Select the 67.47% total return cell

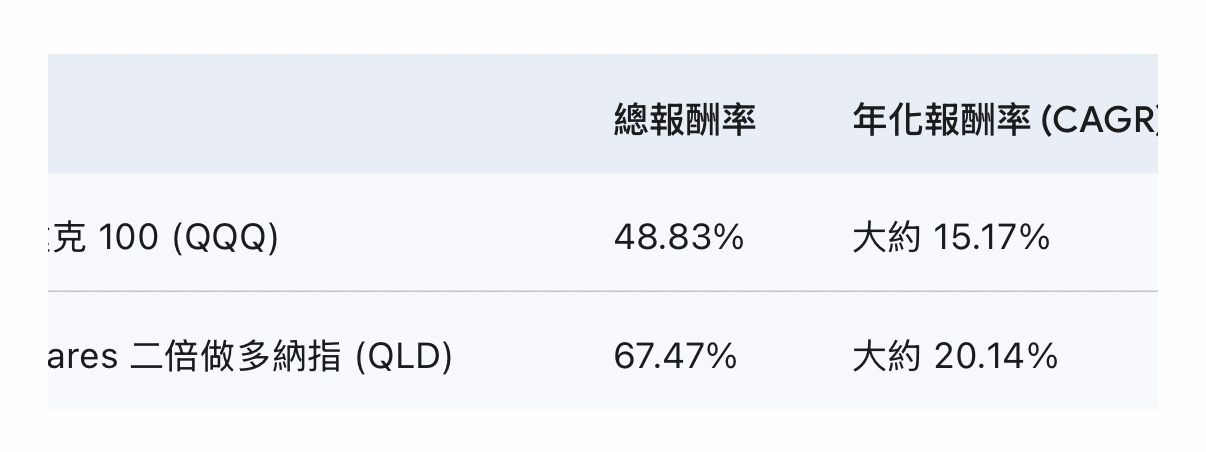coord(675,356)
